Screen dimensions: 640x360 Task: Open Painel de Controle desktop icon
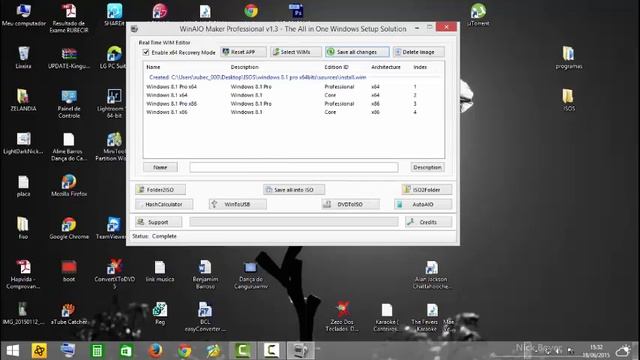click(x=69, y=103)
